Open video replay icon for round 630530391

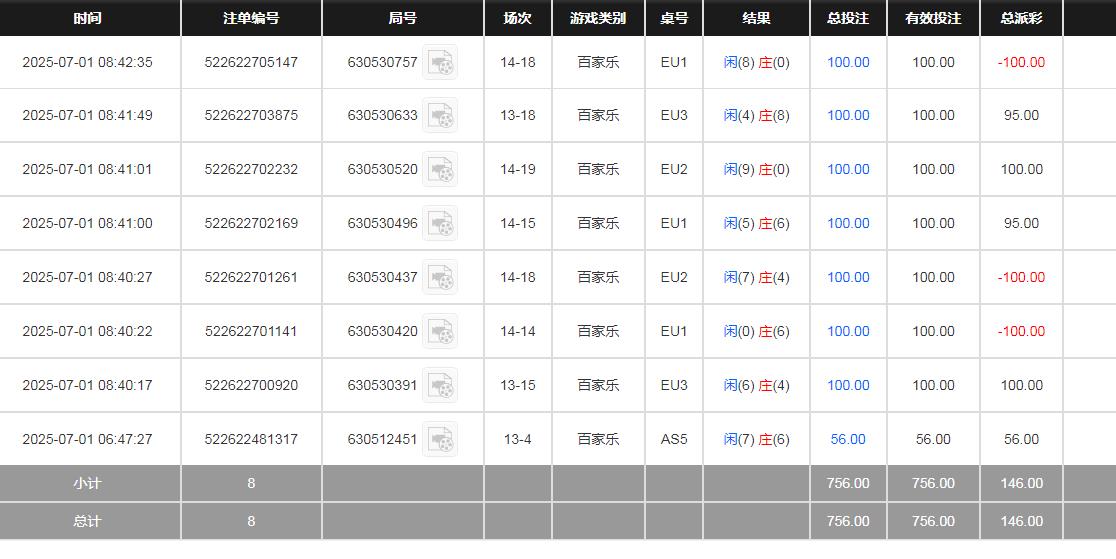(439, 386)
